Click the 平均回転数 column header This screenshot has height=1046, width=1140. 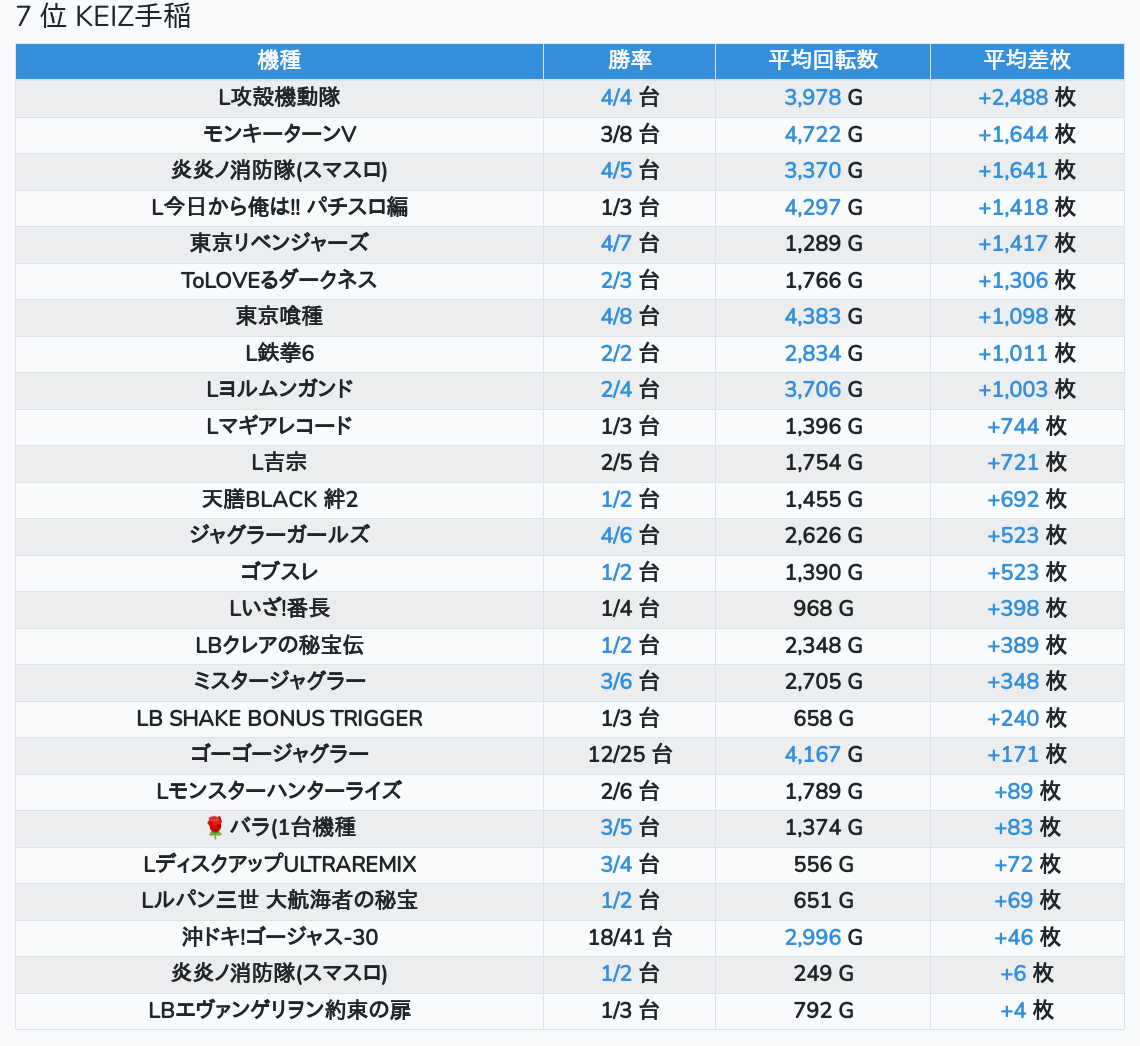coord(822,60)
